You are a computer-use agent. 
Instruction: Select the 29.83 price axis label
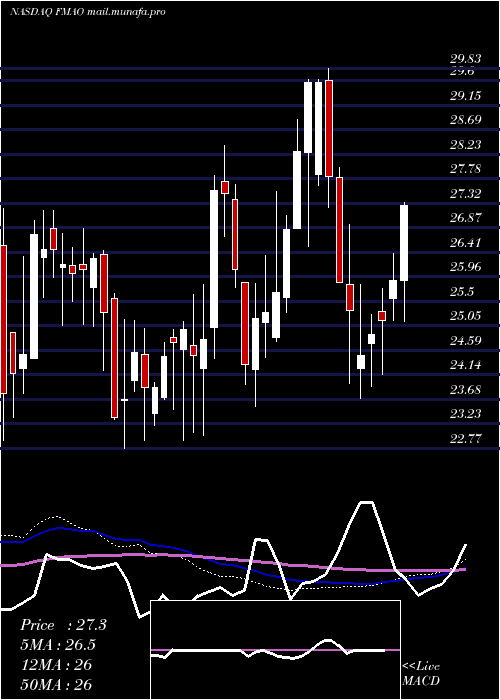(x=466, y=59)
